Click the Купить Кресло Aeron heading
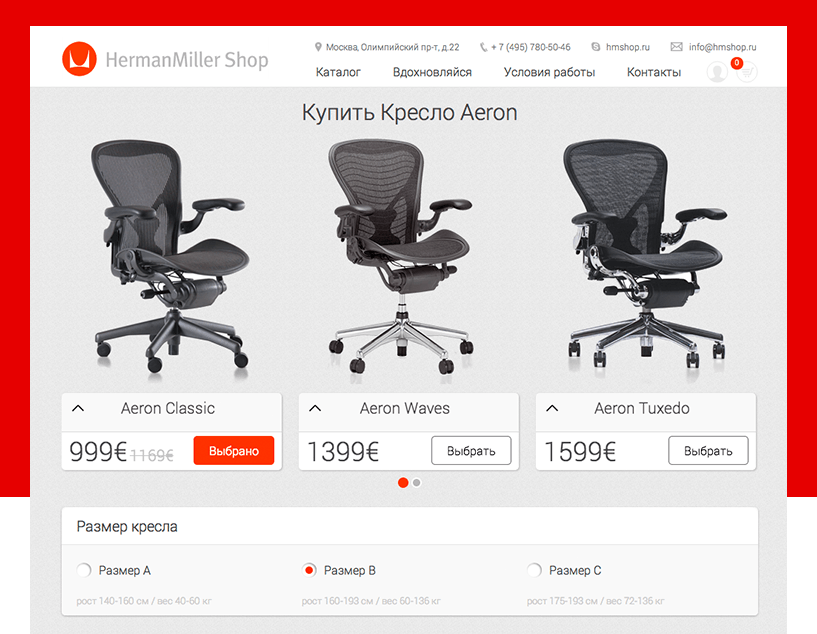This screenshot has width=817, height=634. click(410, 113)
